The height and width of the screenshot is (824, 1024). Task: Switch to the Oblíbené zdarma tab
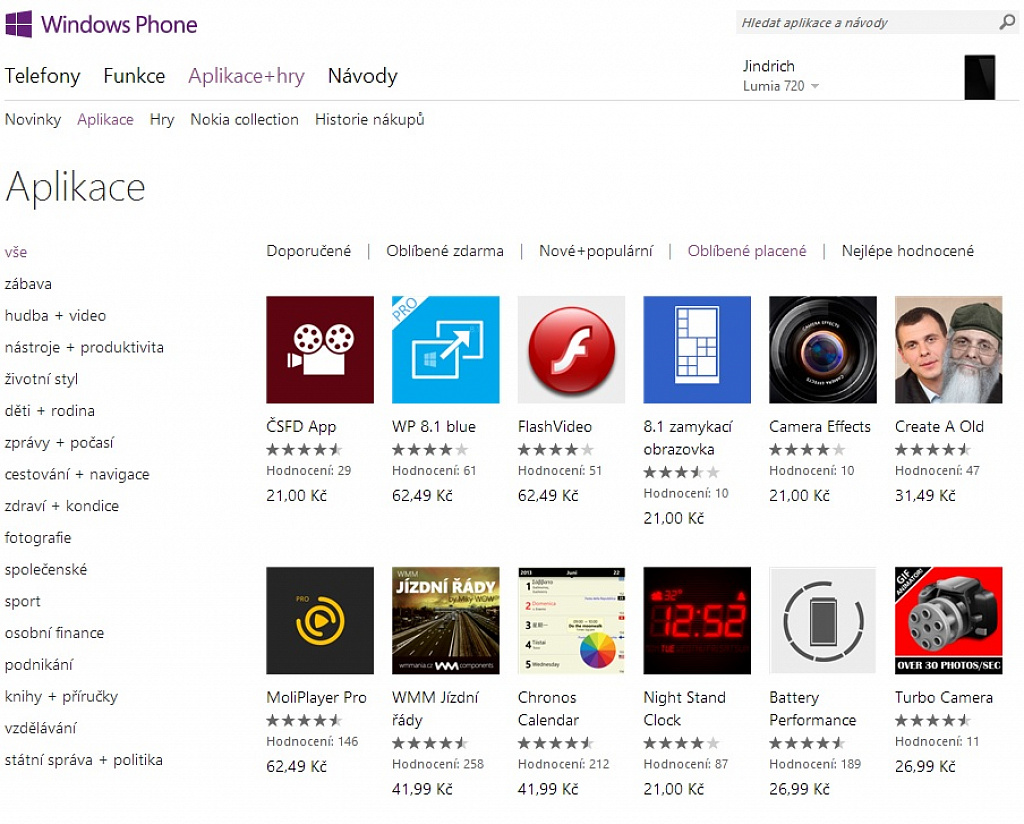coord(445,251)
